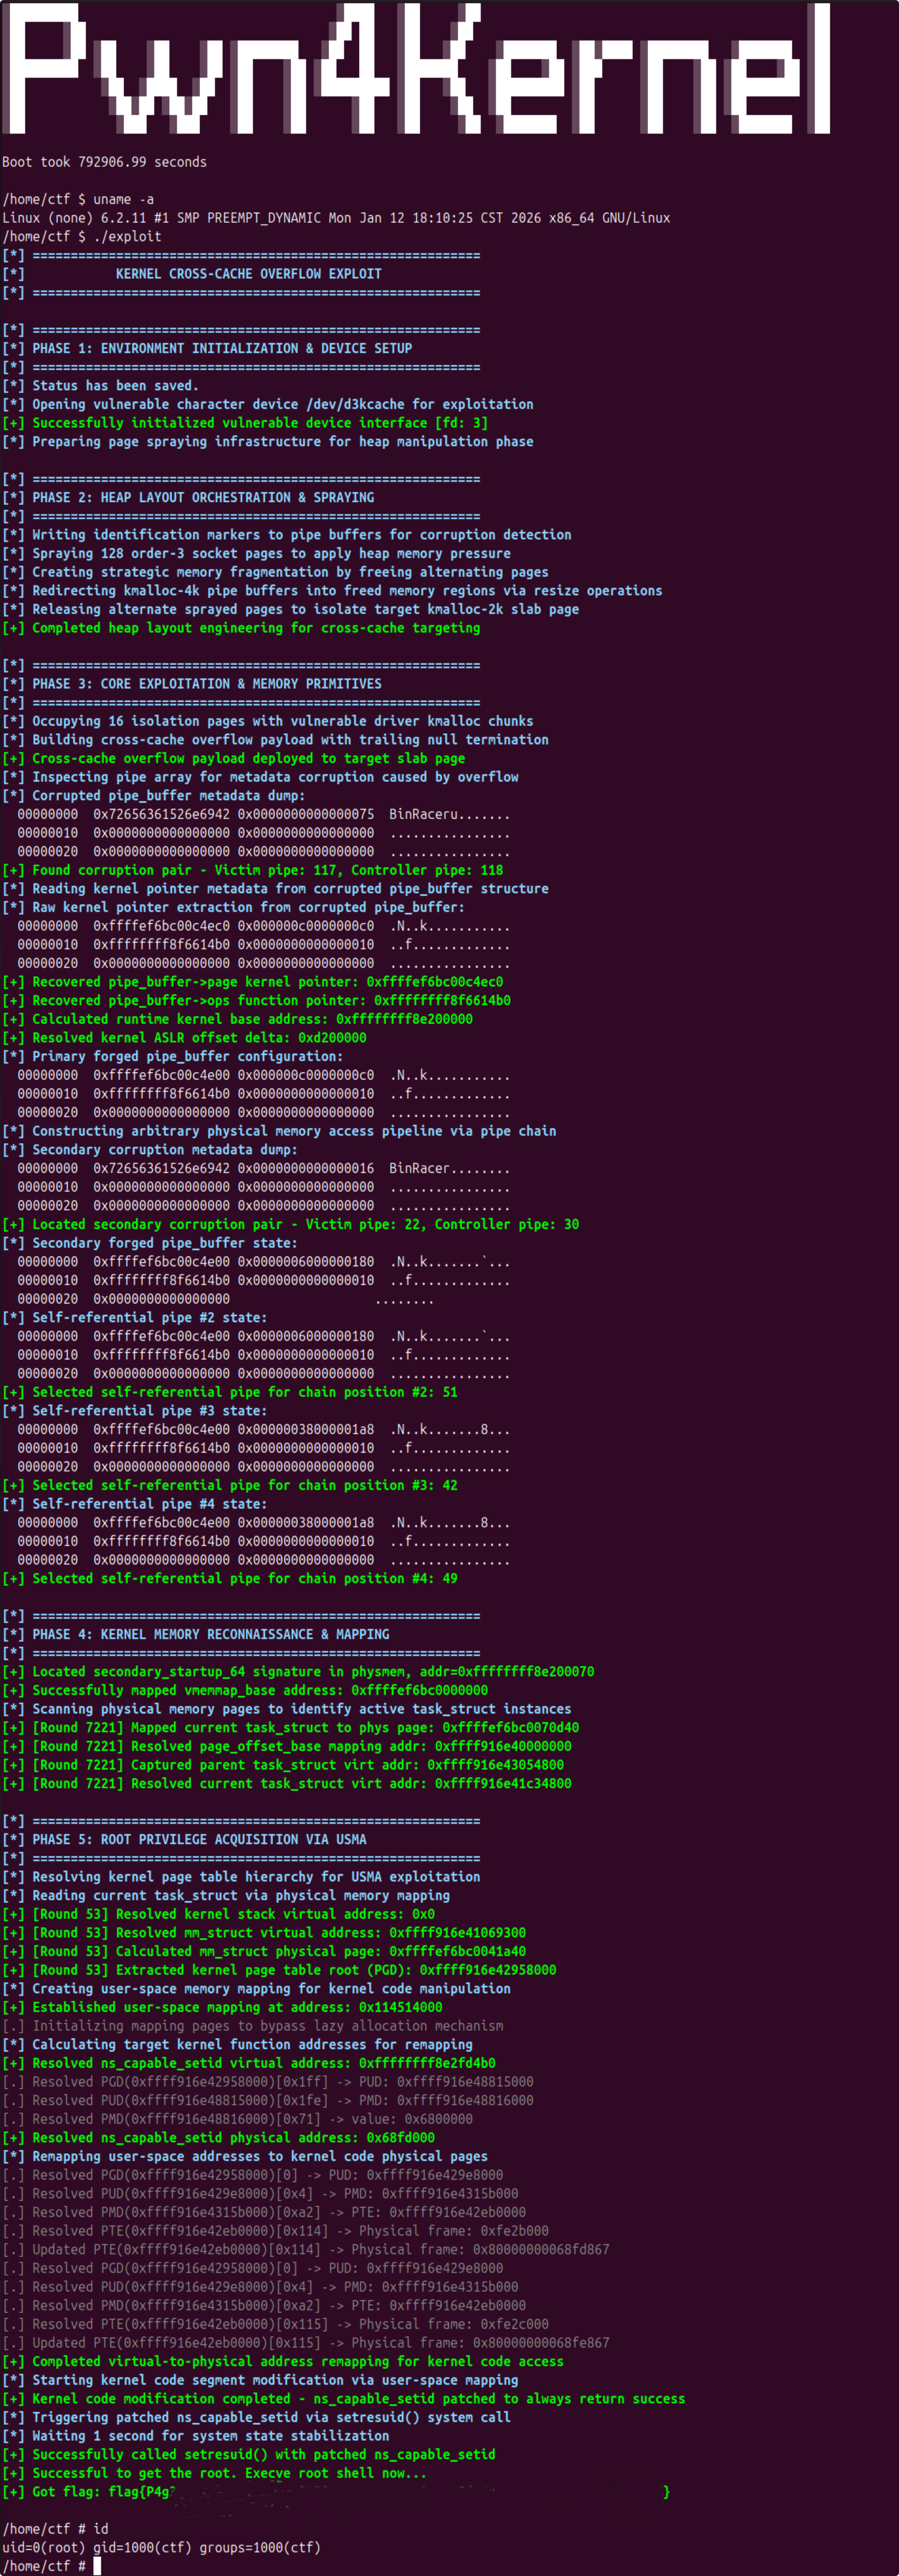Click the 'PHASE 4: KERNEL MEMORY RECONNAISSANCE' header
This screenshot has width=899, height=2576.
click(x=211, y=1634)
